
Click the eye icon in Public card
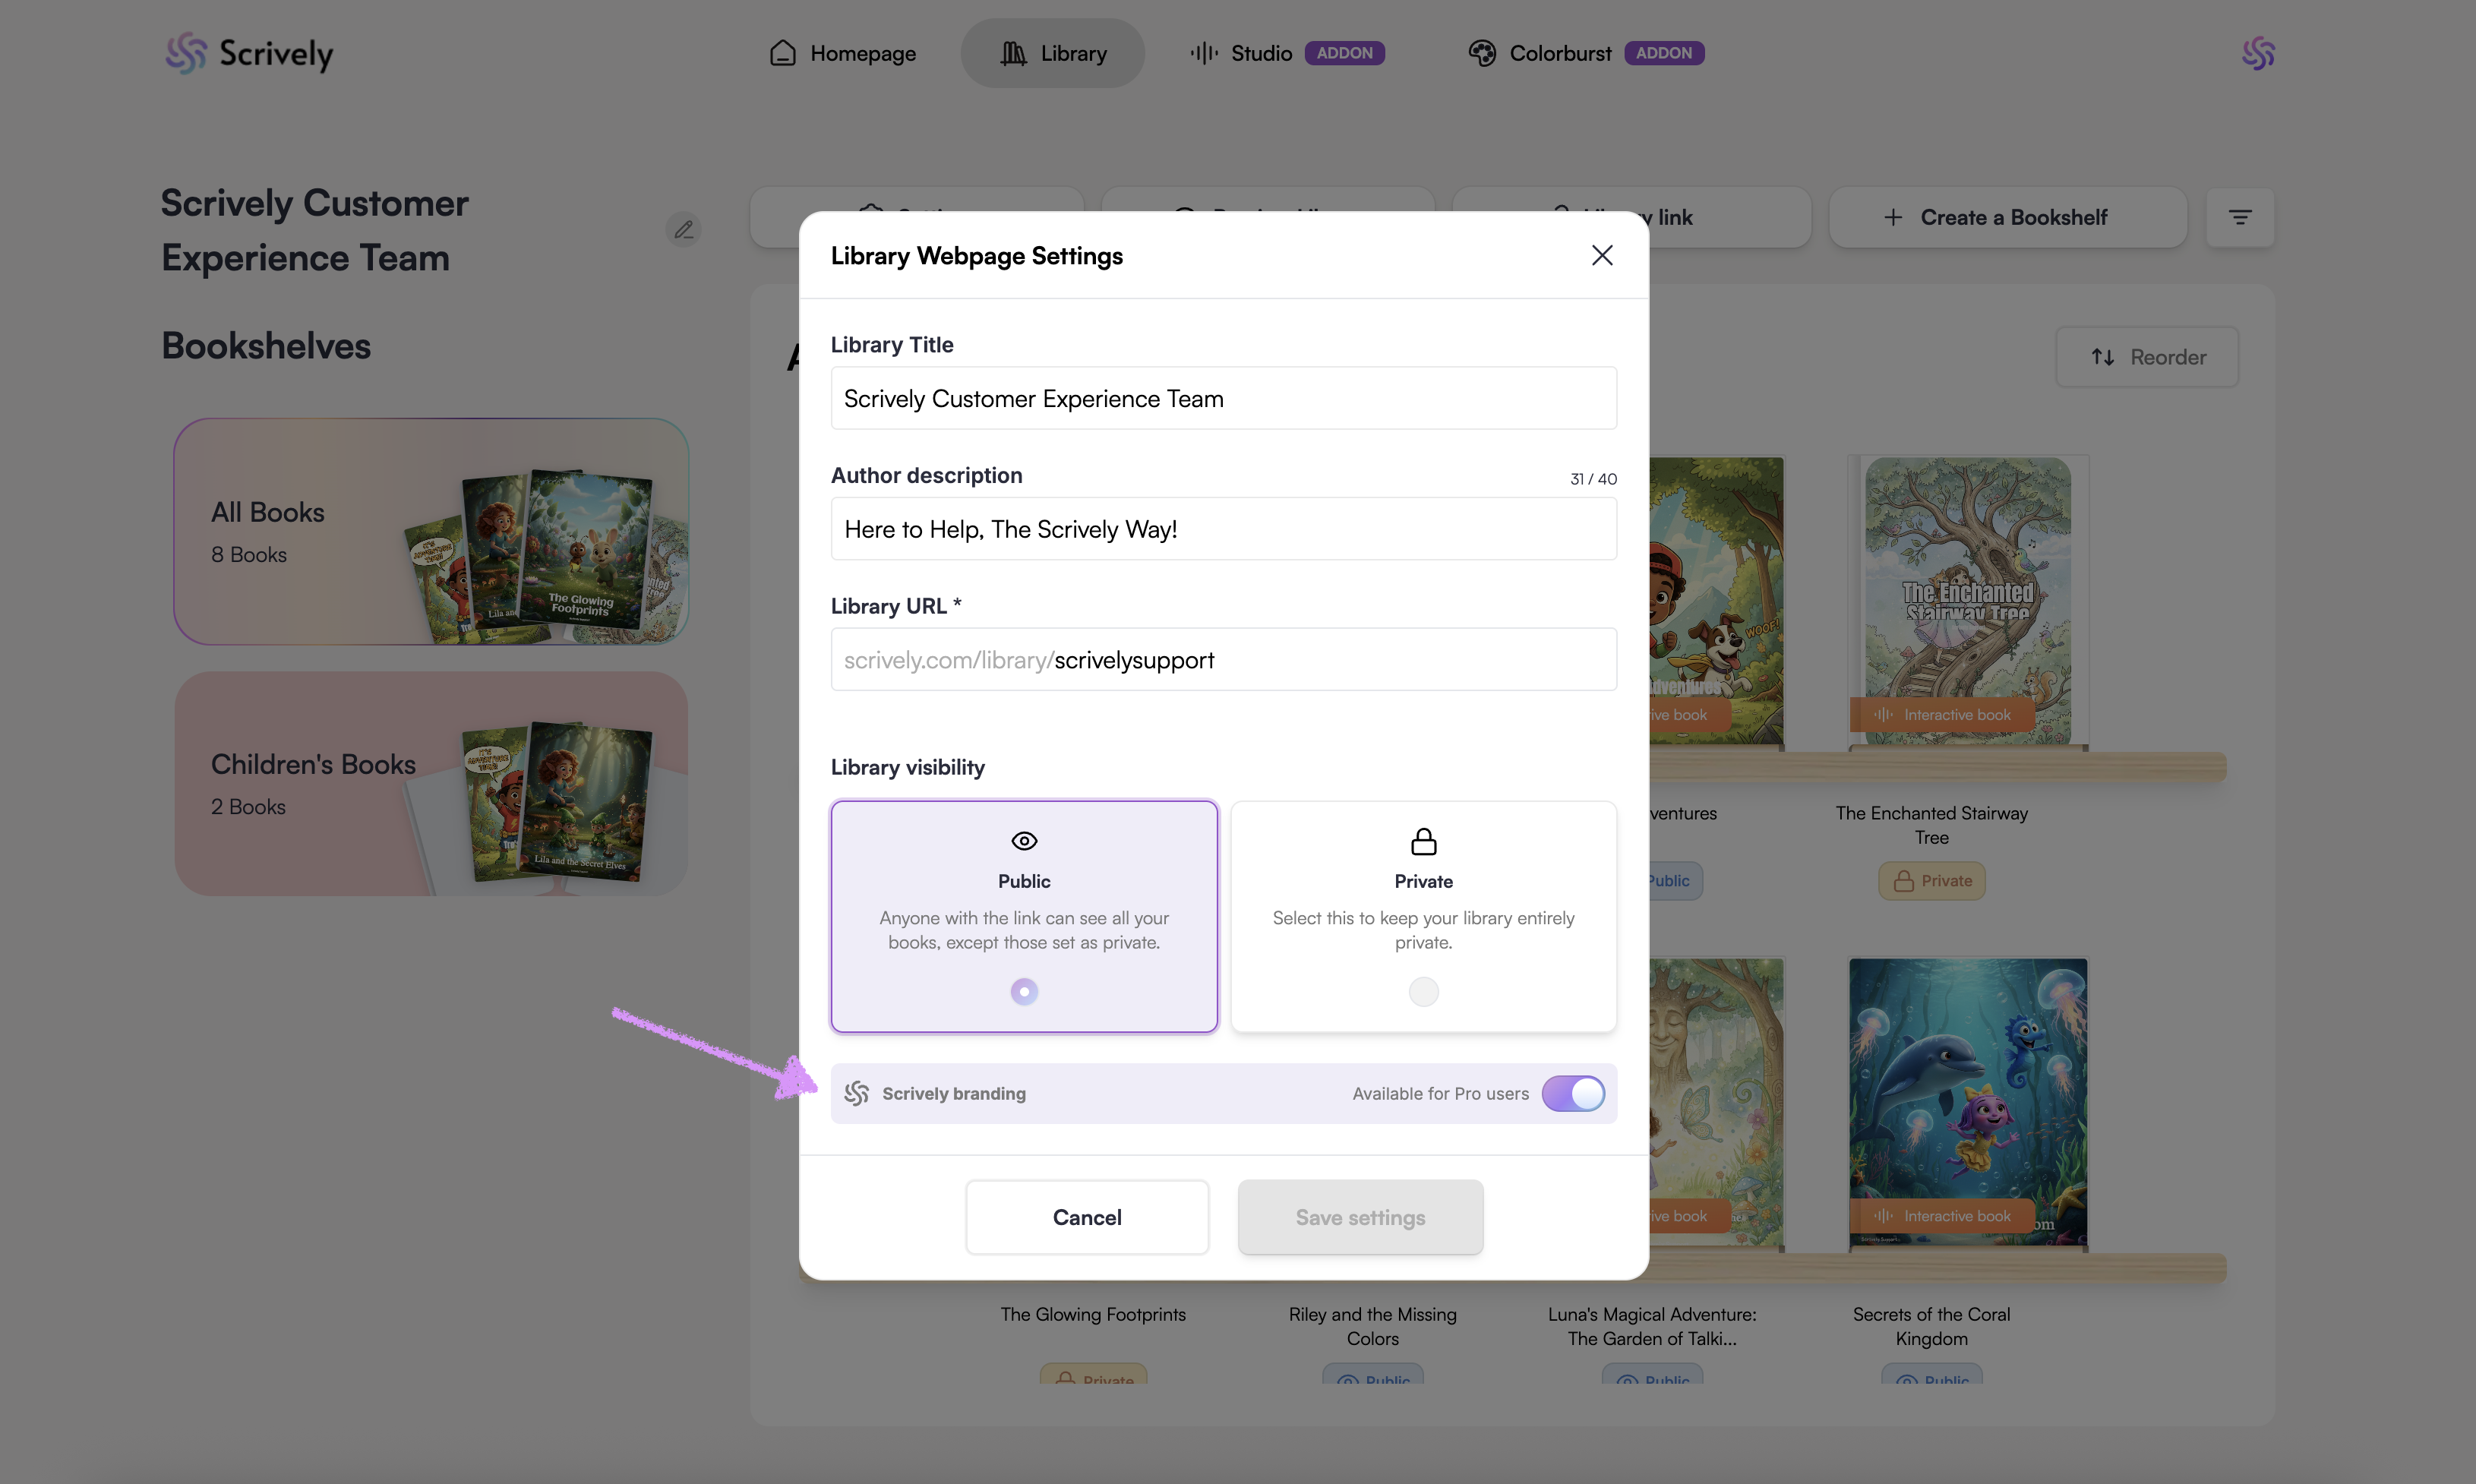coord(1024,841)
